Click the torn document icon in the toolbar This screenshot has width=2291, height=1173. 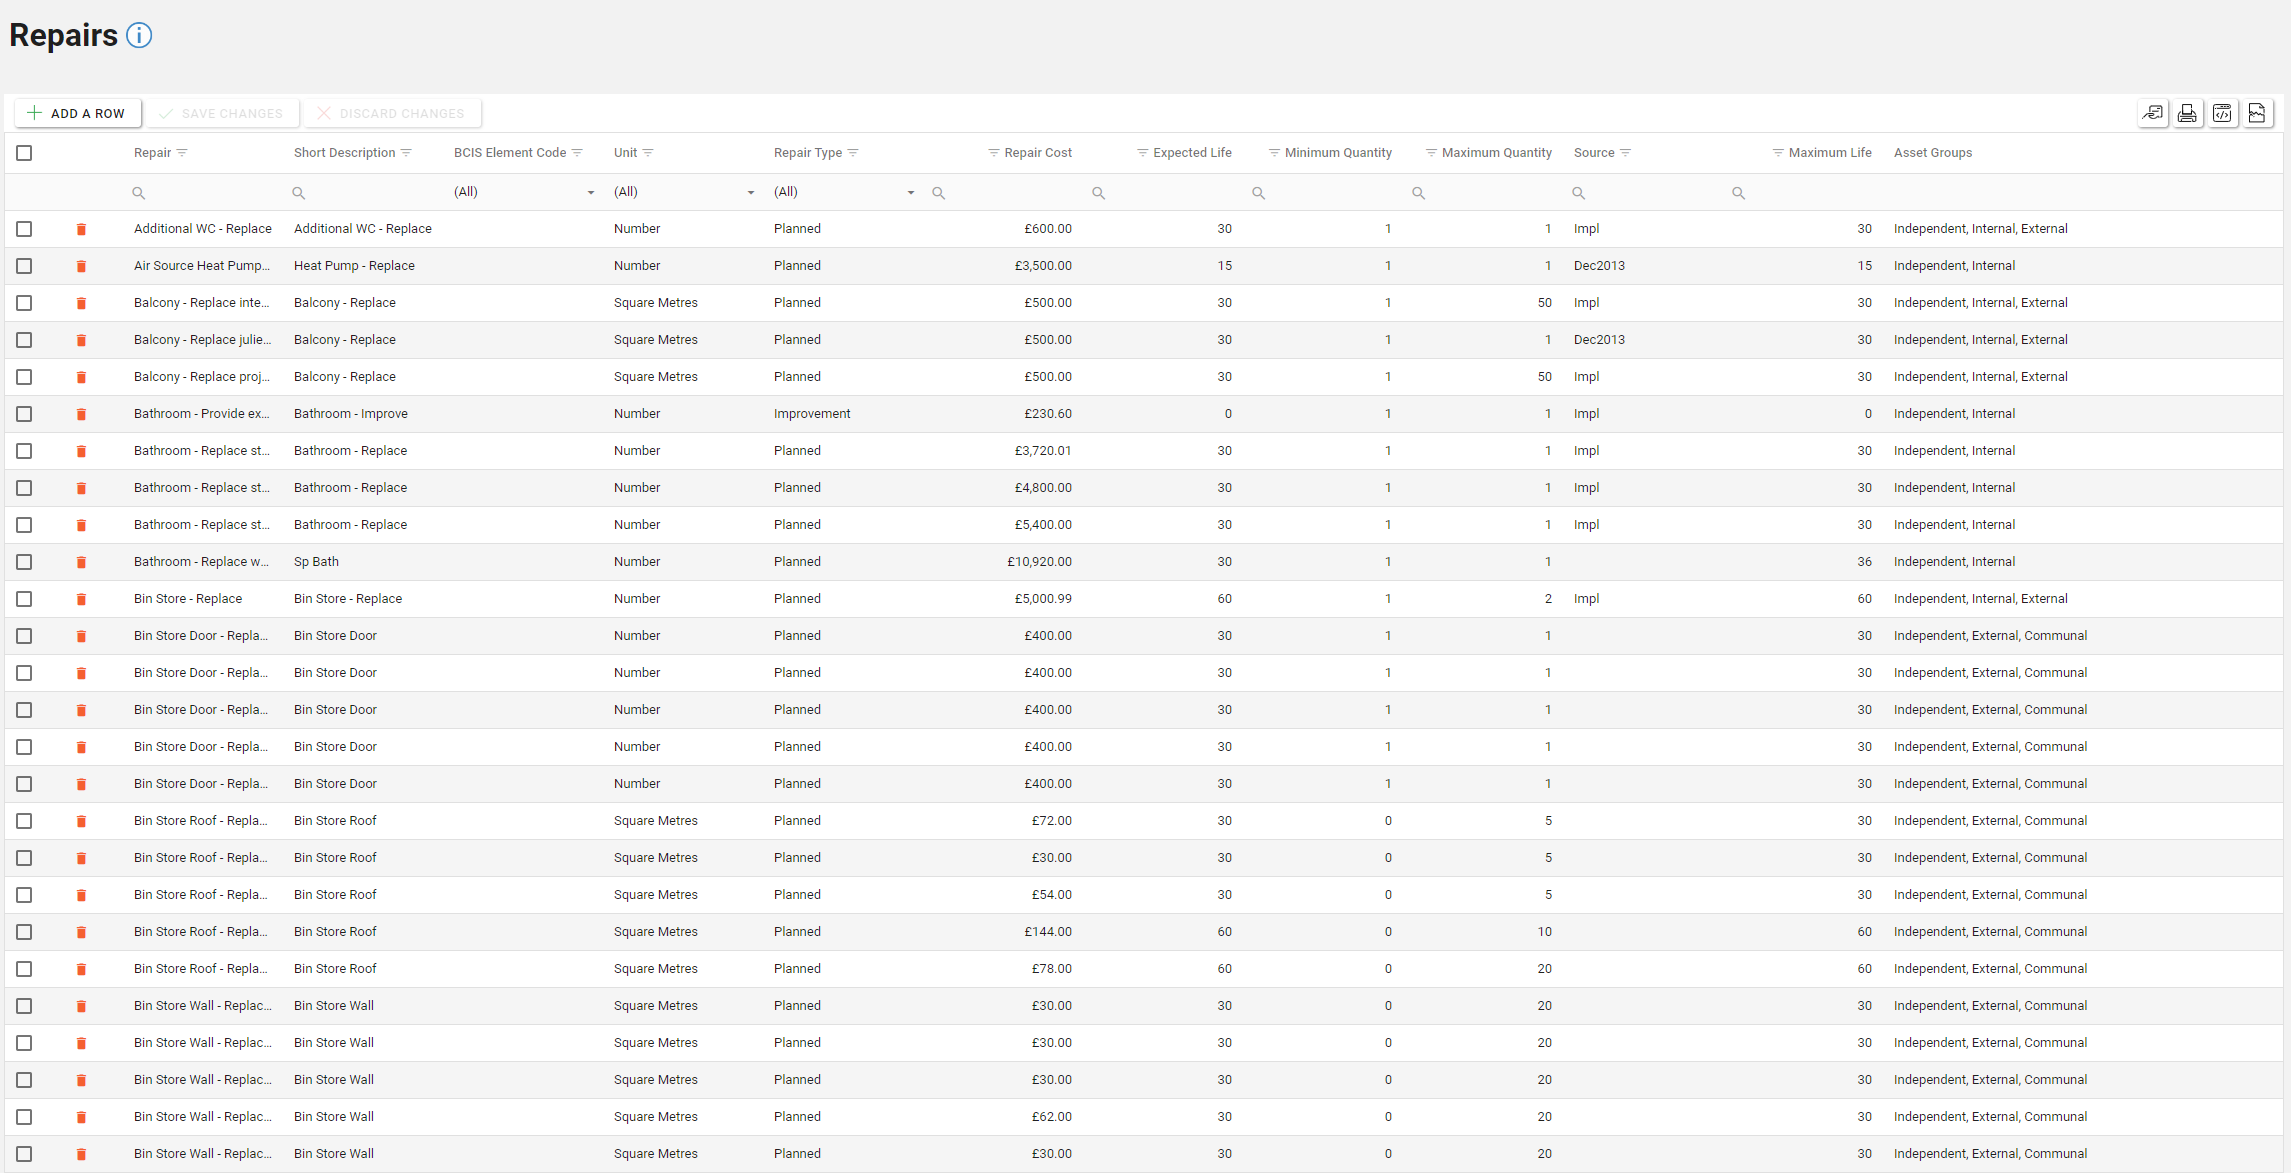(2257, 113)
